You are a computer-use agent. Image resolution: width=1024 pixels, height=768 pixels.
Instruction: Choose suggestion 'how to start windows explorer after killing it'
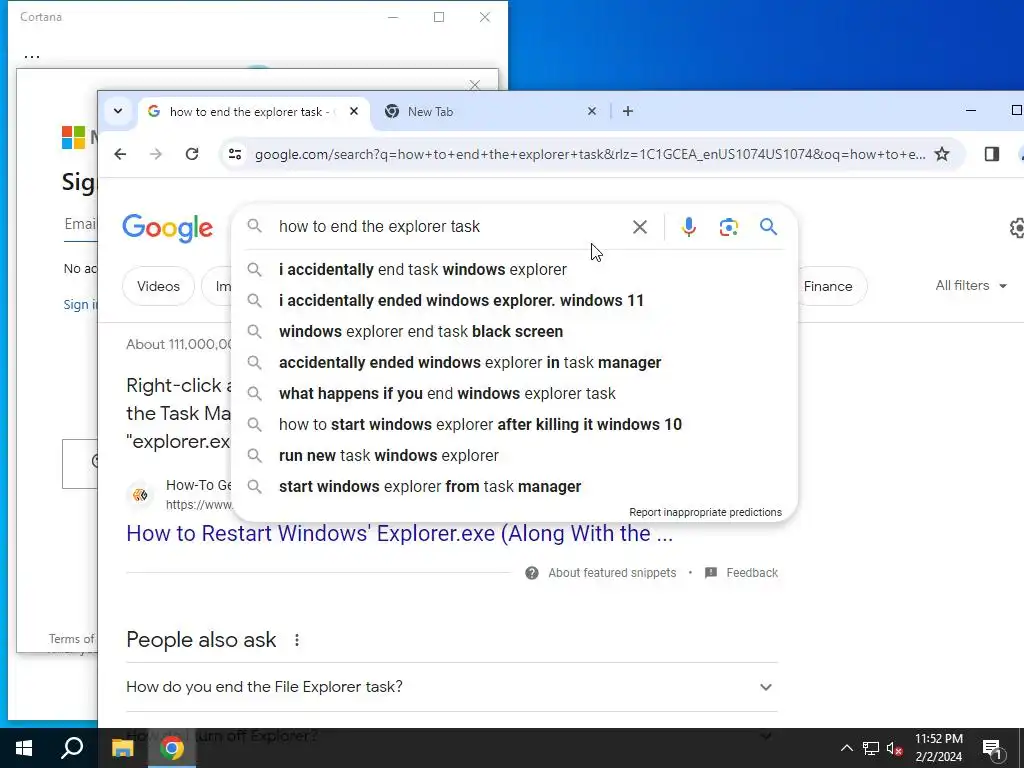coord(515,424)
